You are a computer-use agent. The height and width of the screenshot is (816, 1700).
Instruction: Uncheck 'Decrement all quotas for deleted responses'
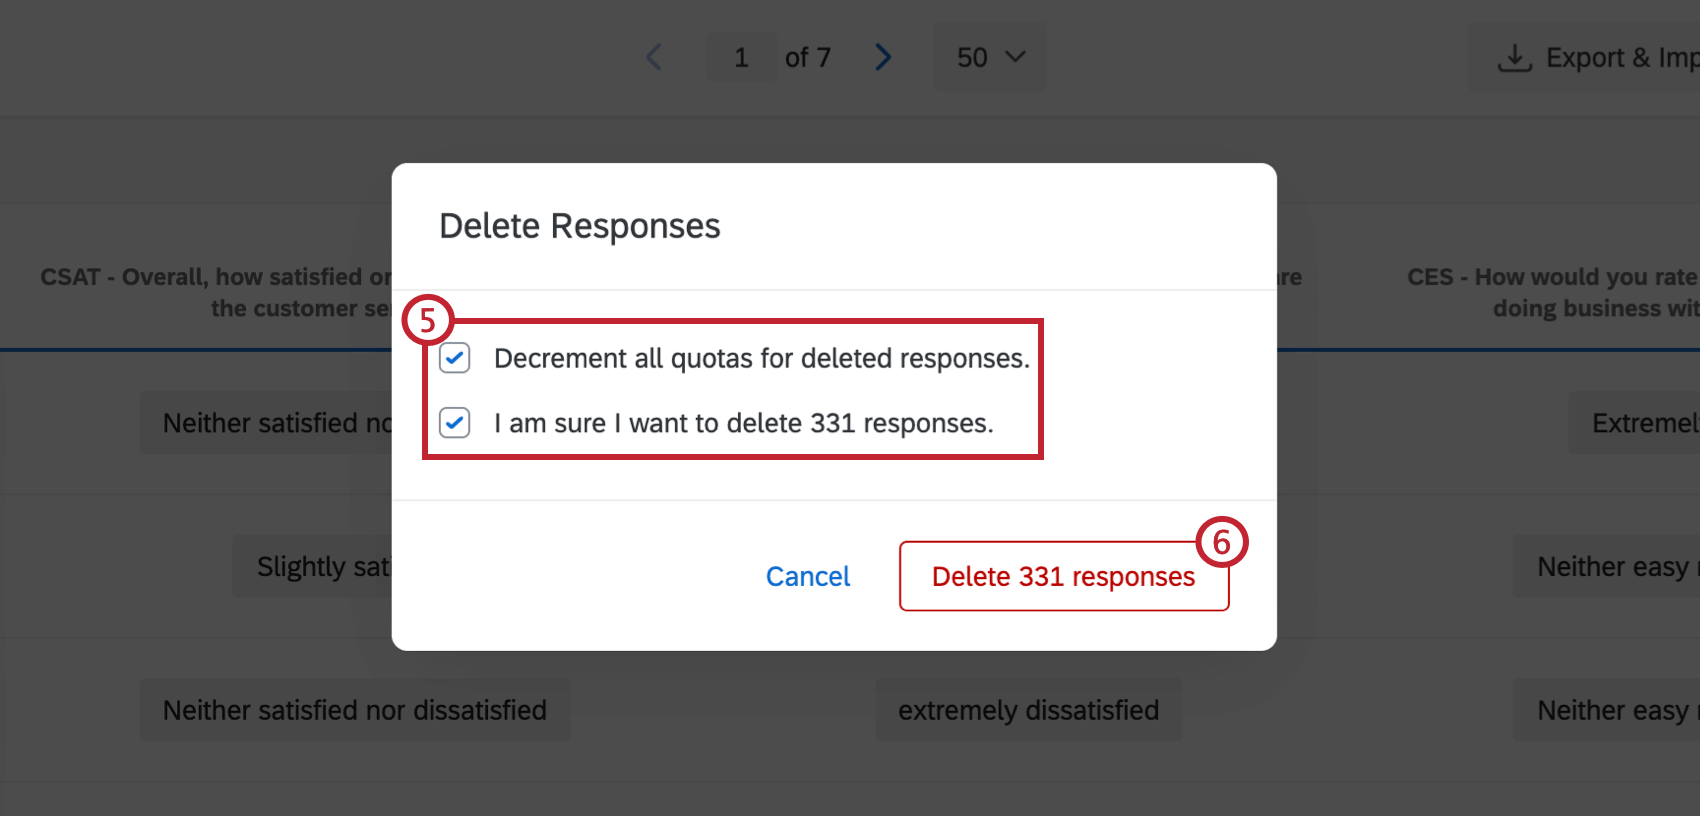click(x=455, y=358)
